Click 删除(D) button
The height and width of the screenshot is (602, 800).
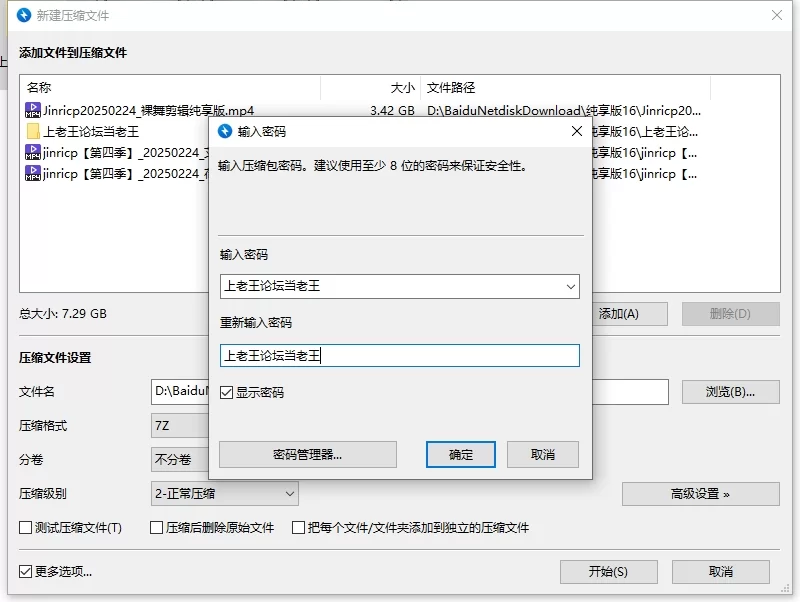tap(731, 314)
